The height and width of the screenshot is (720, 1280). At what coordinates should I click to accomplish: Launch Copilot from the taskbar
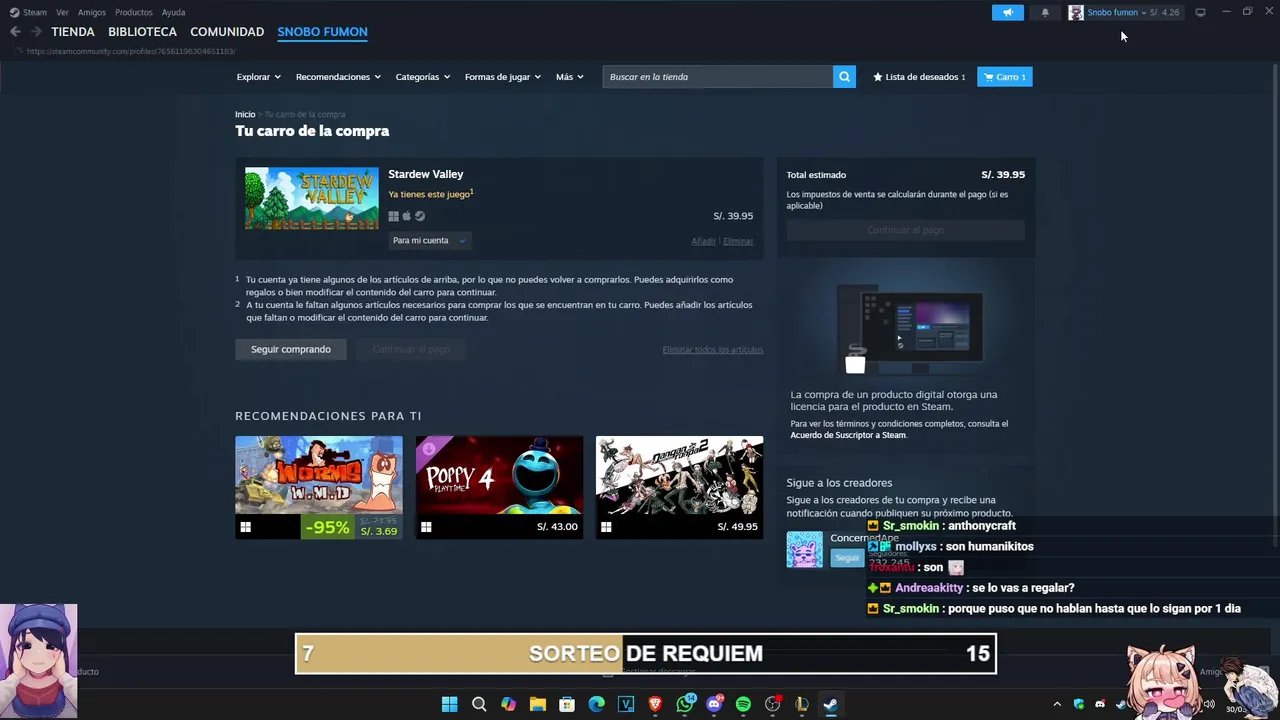pos(508,705)
